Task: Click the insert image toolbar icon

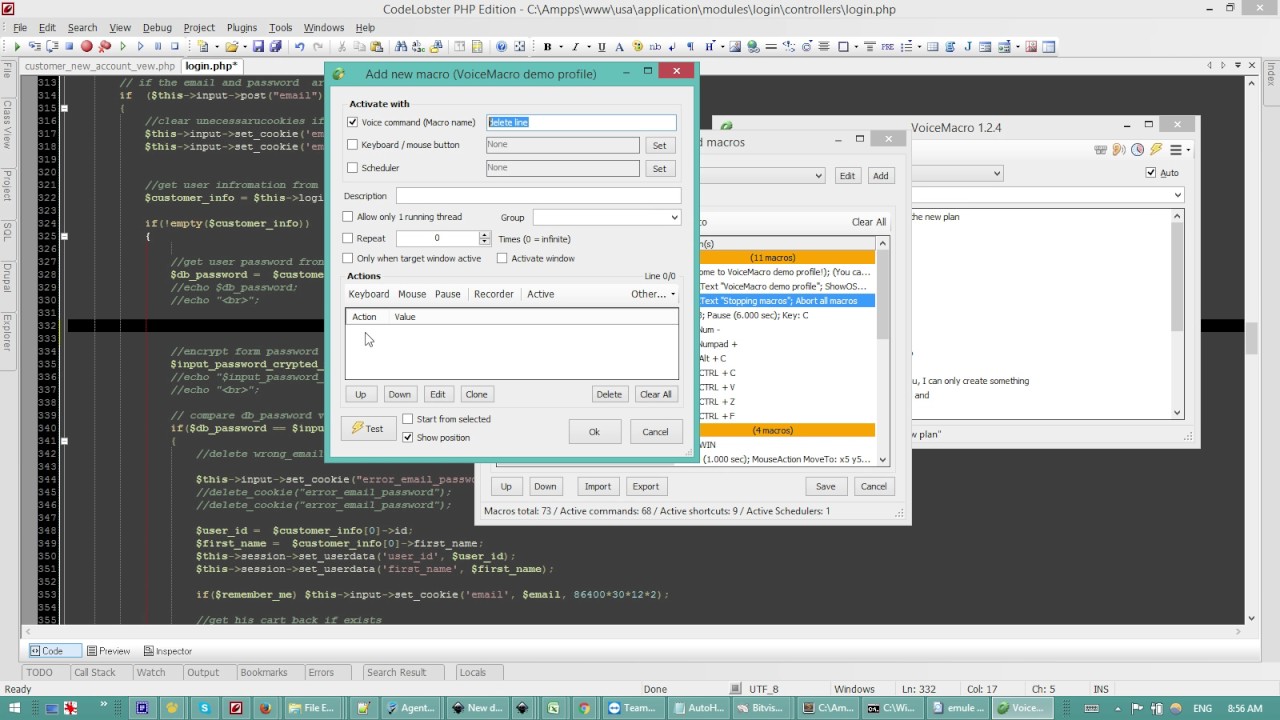Action: tap(735, 46)
